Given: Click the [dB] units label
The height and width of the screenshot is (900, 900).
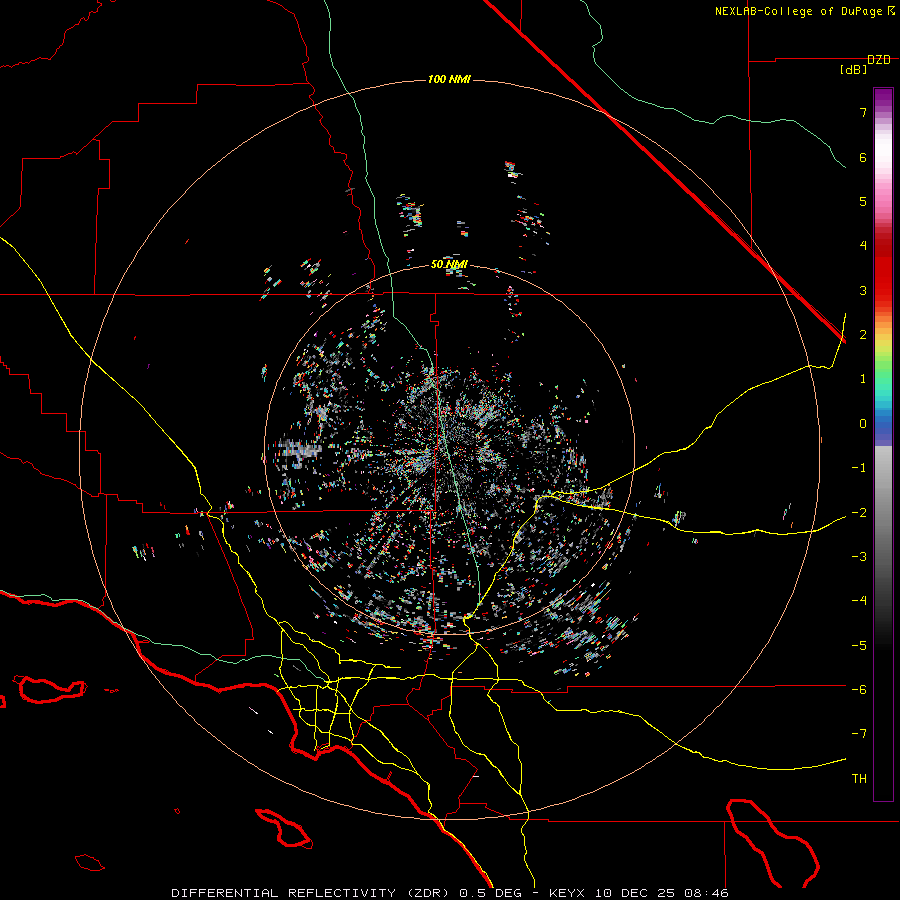Looking at the screenshot, I should coord(853,70).
